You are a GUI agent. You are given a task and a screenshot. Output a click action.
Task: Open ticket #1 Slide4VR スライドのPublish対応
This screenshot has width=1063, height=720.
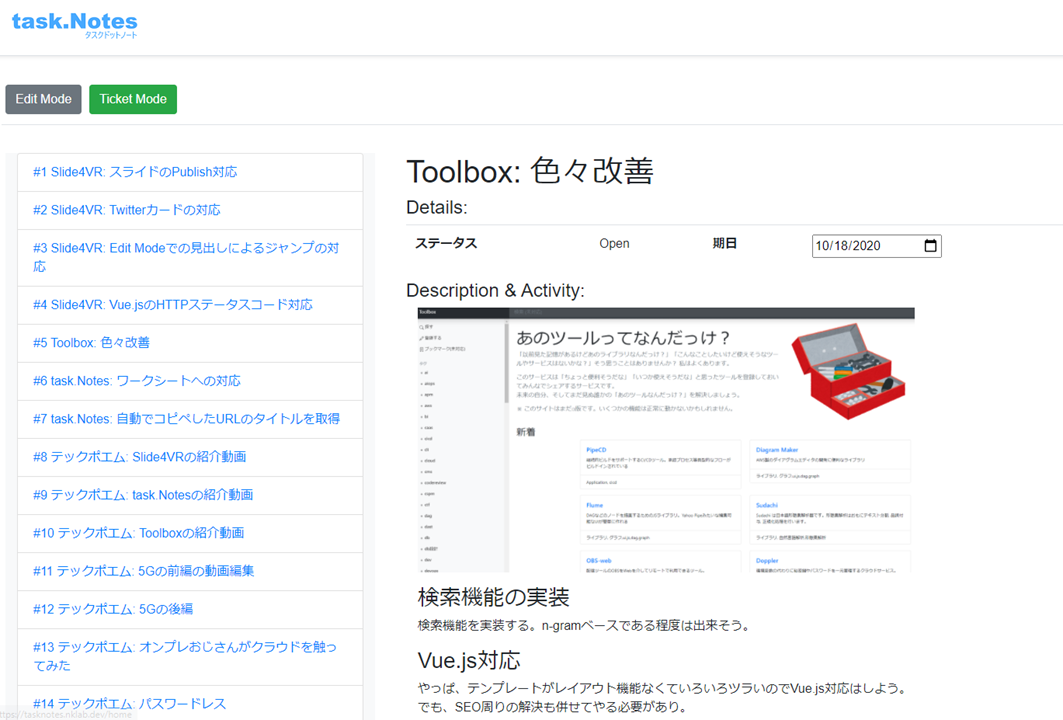click(190, 172)
